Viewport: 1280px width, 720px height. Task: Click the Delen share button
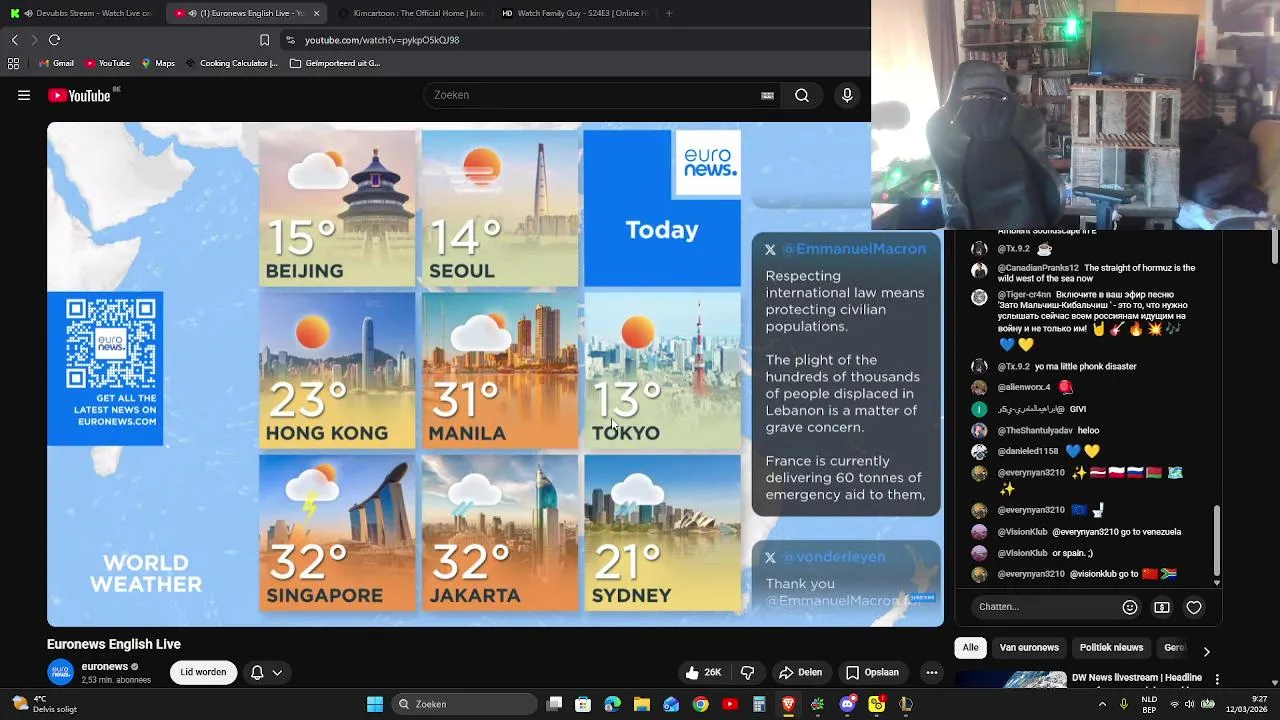click(800, 673)
